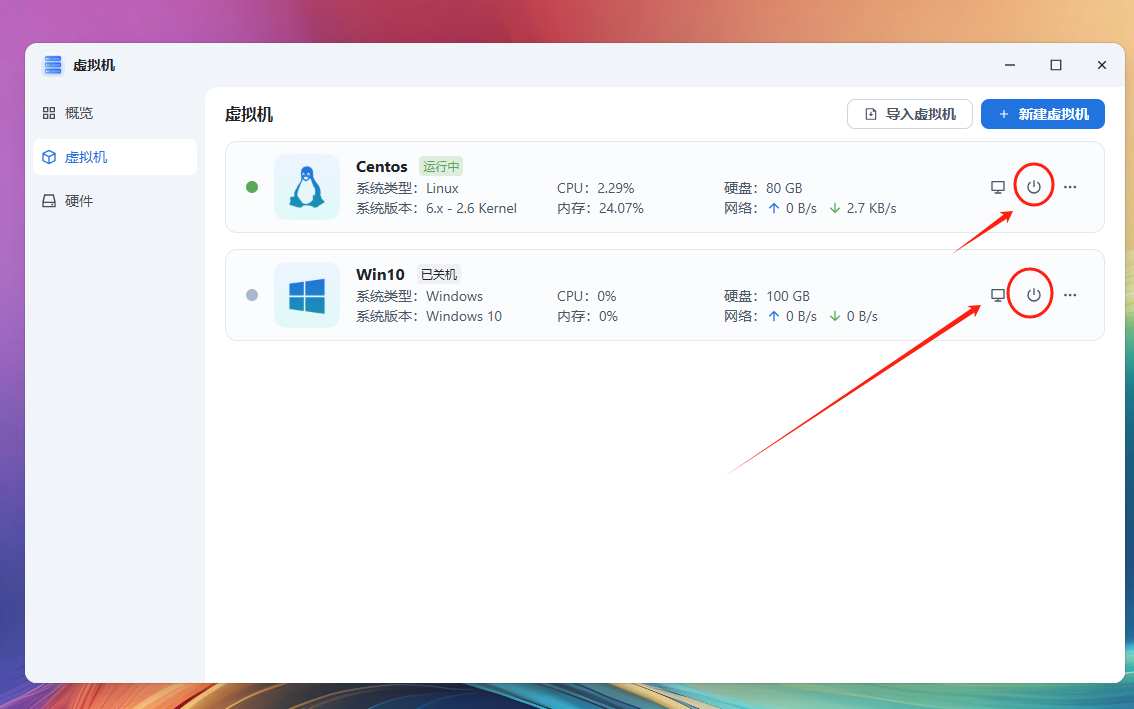Viewport: 1134px width, 709px height.
Task: Click the Centos Linux penguin icon
Action: tap(307, 187)
